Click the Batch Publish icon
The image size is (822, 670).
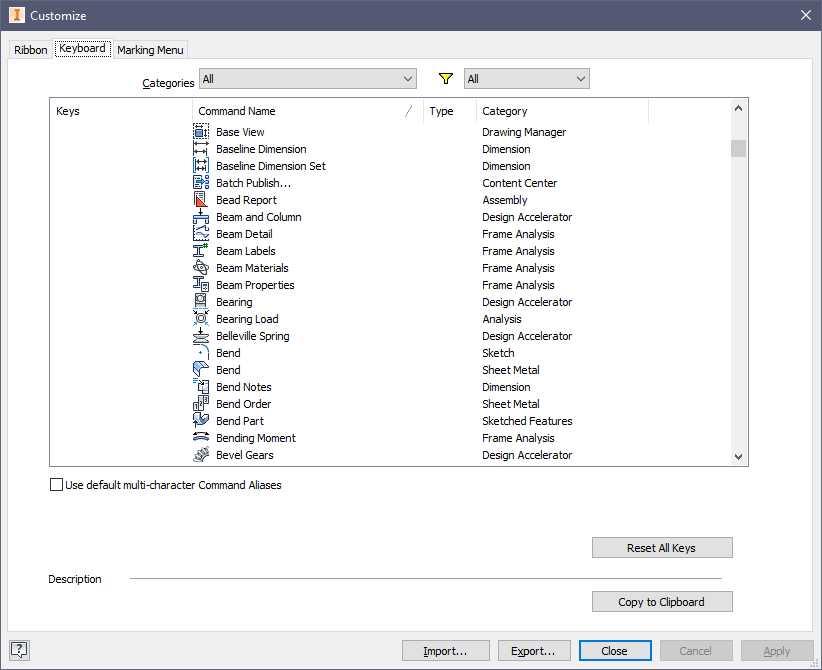(201, 183)
